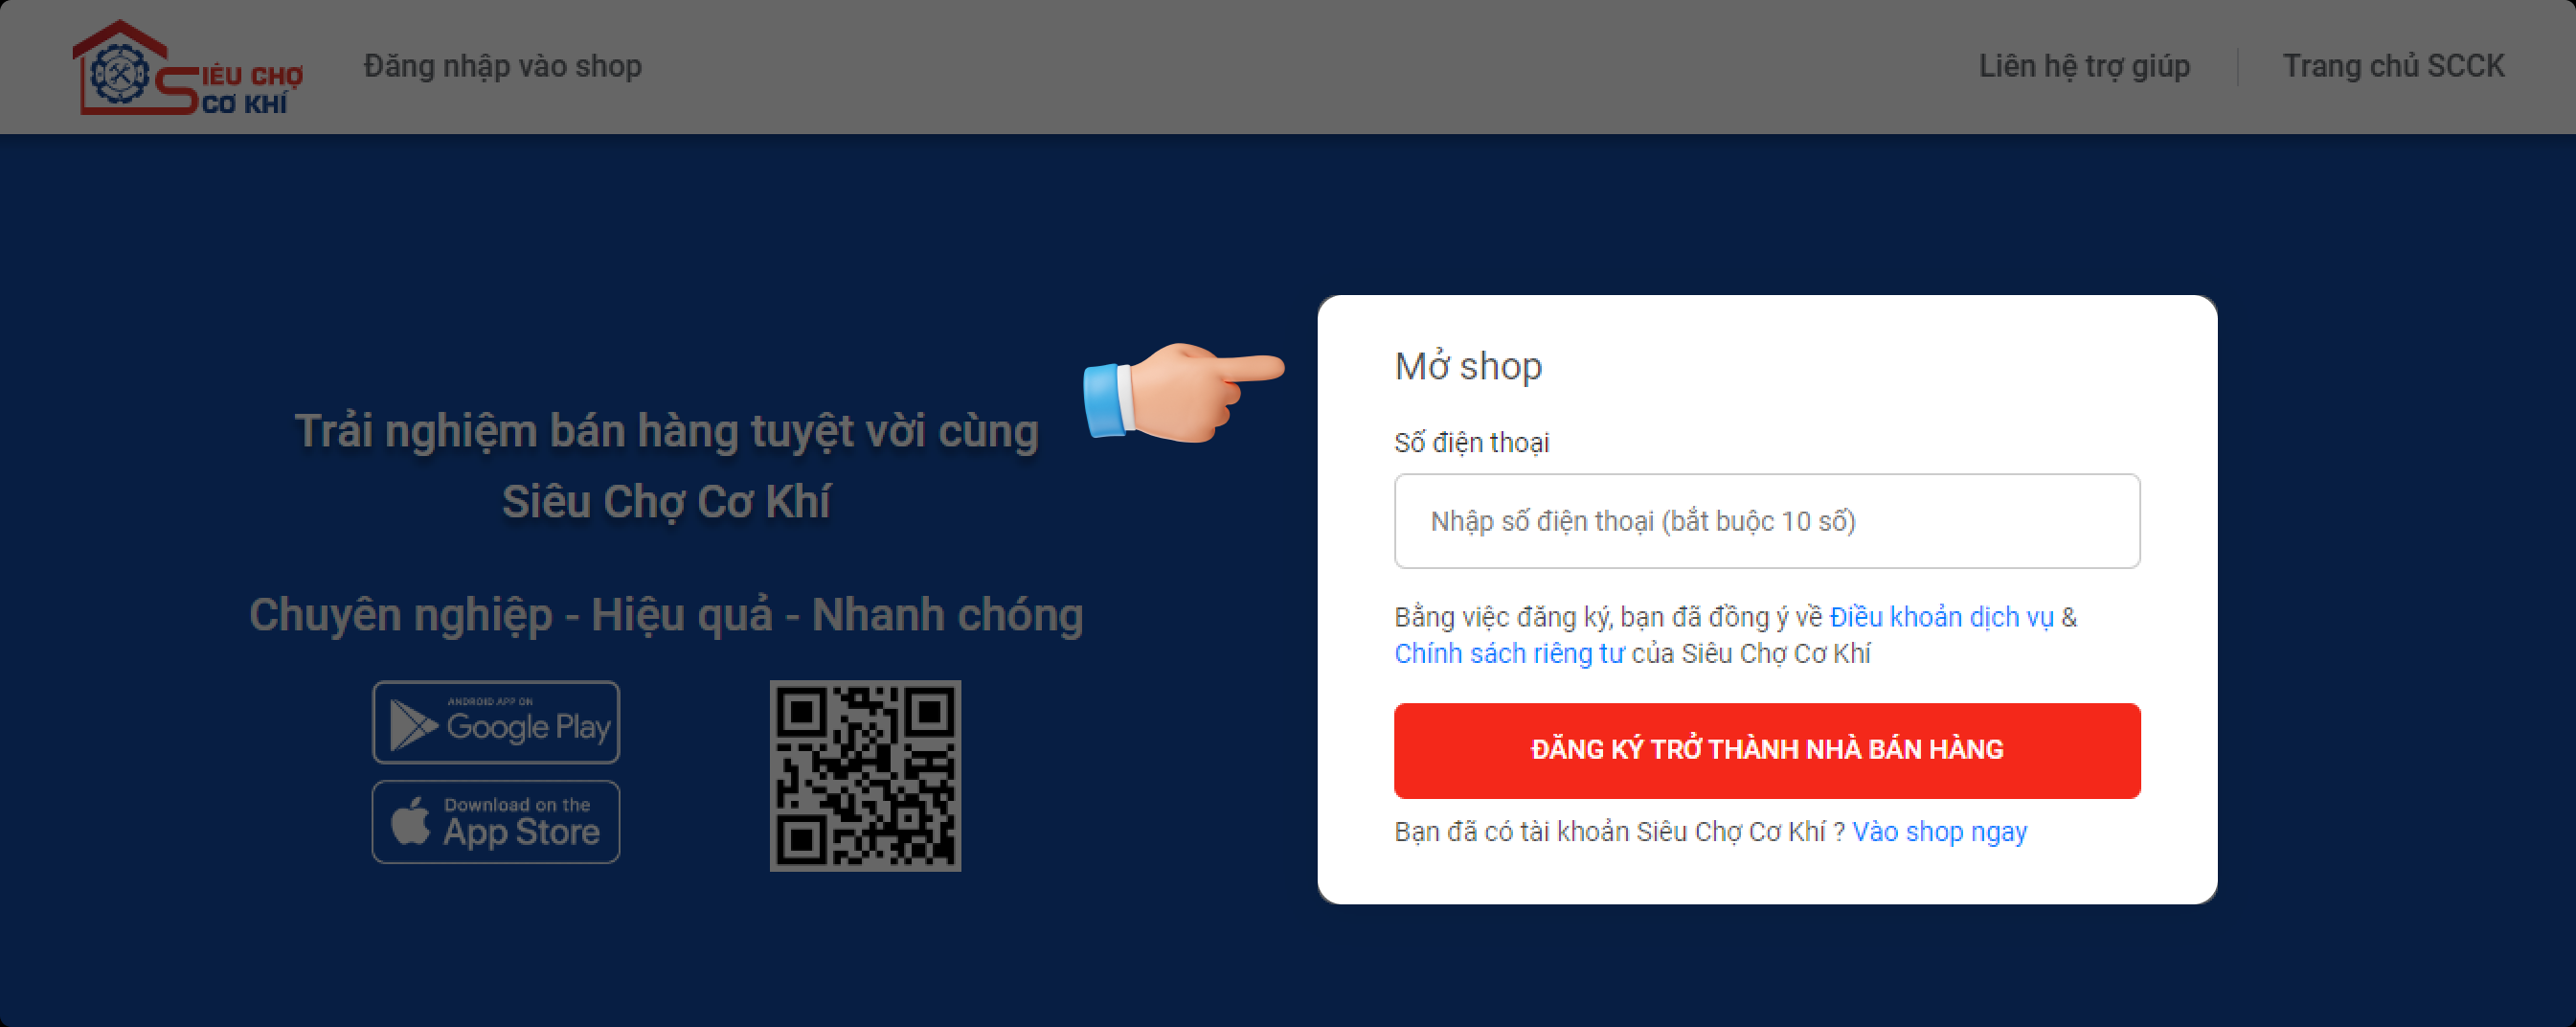2576x1027 pixels.
Task: Open Liên hệ trợ giúp in the header
Action: [2084, 66]
